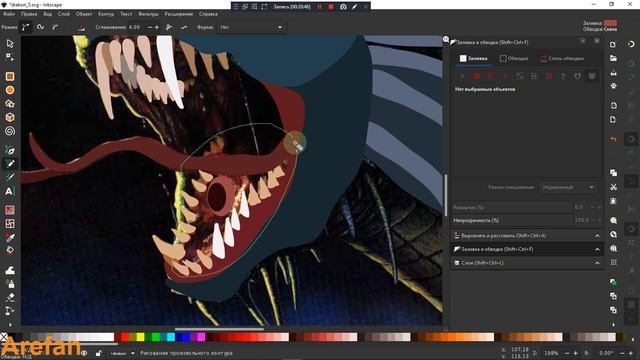Select the Tweak tool
Screen dimensions: 640x360
pyautogui.click(x=10, y=270)
